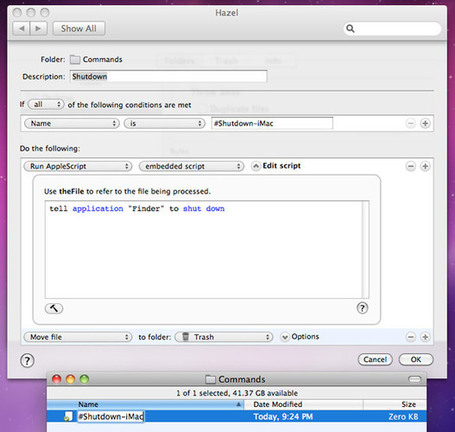Click the Show All button

pyautogui.click(x=79, y=29)
